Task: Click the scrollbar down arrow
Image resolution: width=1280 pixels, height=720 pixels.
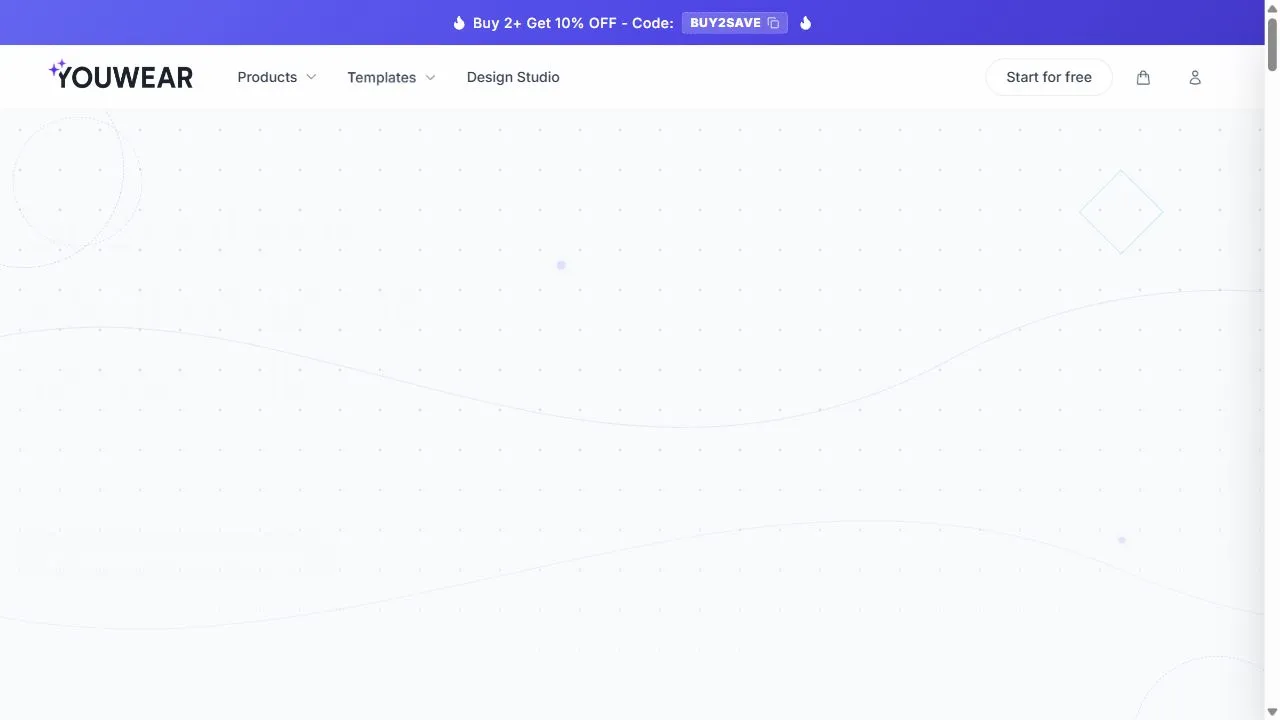Action: coord(1272,711)
